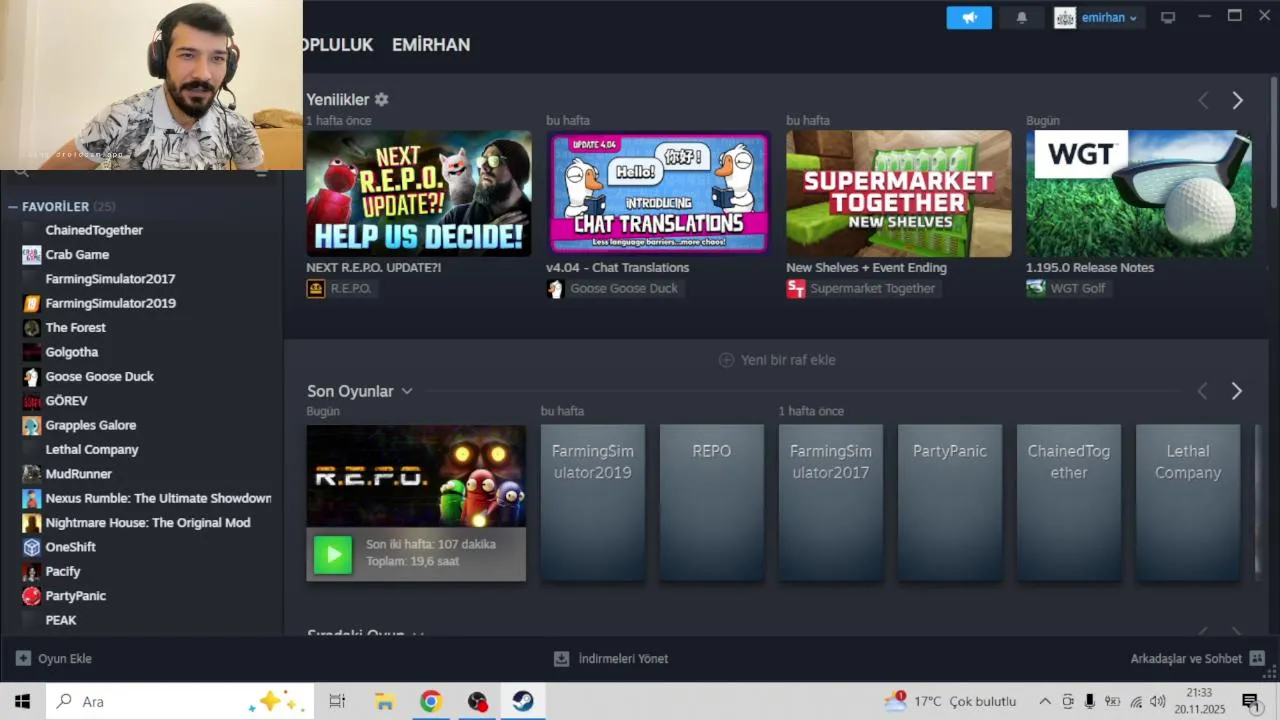Click the Pacify sidebar icon

pyautogui.click(x=32, y=571)
